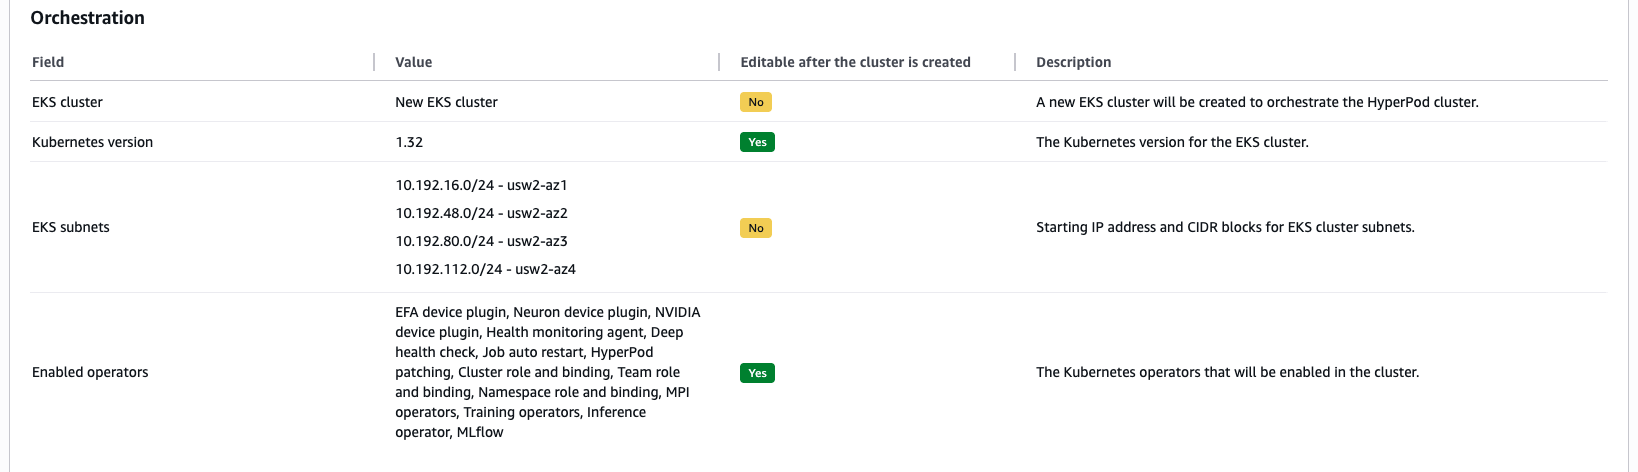Click the 10.192.112.0/24 - usw2-az4 subnet entry
The height and width of the screenshot is (472, 1638).
485,269
